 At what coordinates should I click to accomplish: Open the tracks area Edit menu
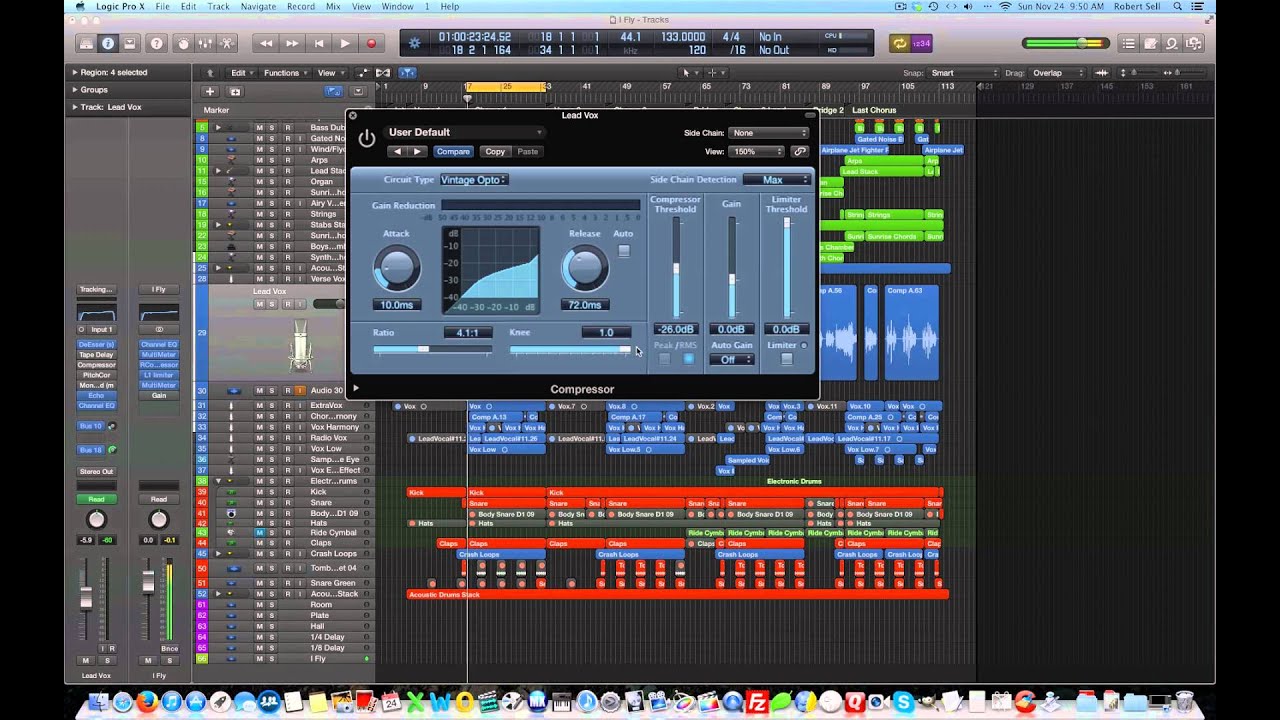coord(239,73)
